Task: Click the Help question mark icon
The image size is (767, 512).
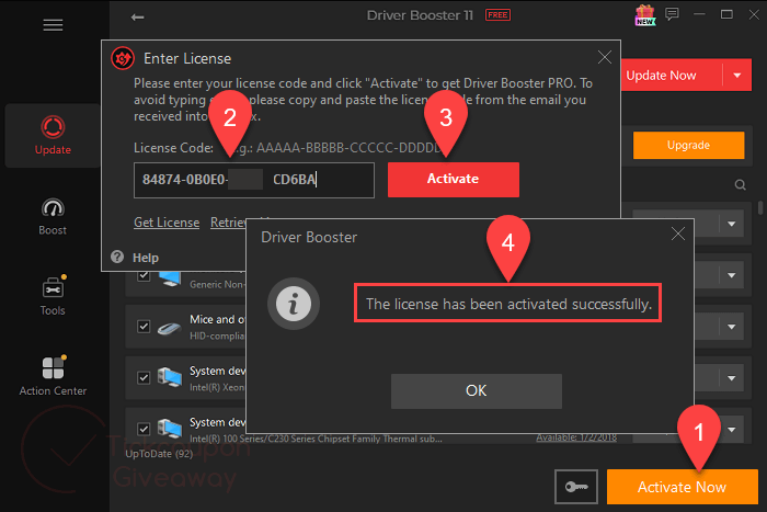Action: click(117, 257)
